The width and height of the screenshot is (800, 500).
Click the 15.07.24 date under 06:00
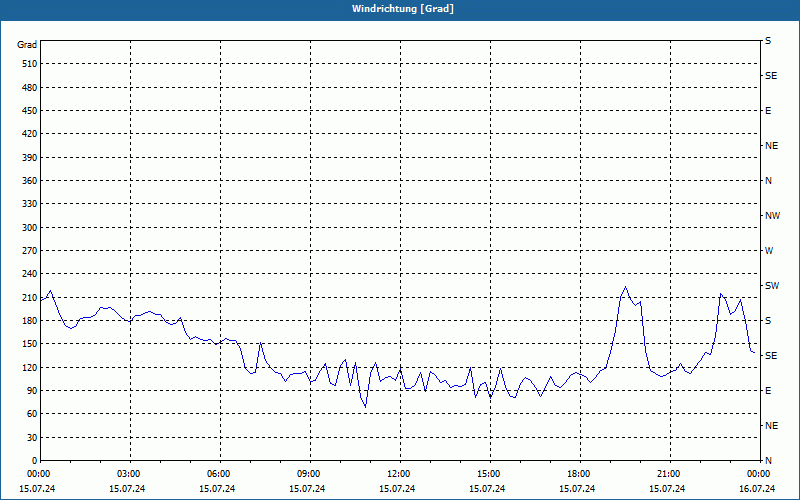pos(217,489)
